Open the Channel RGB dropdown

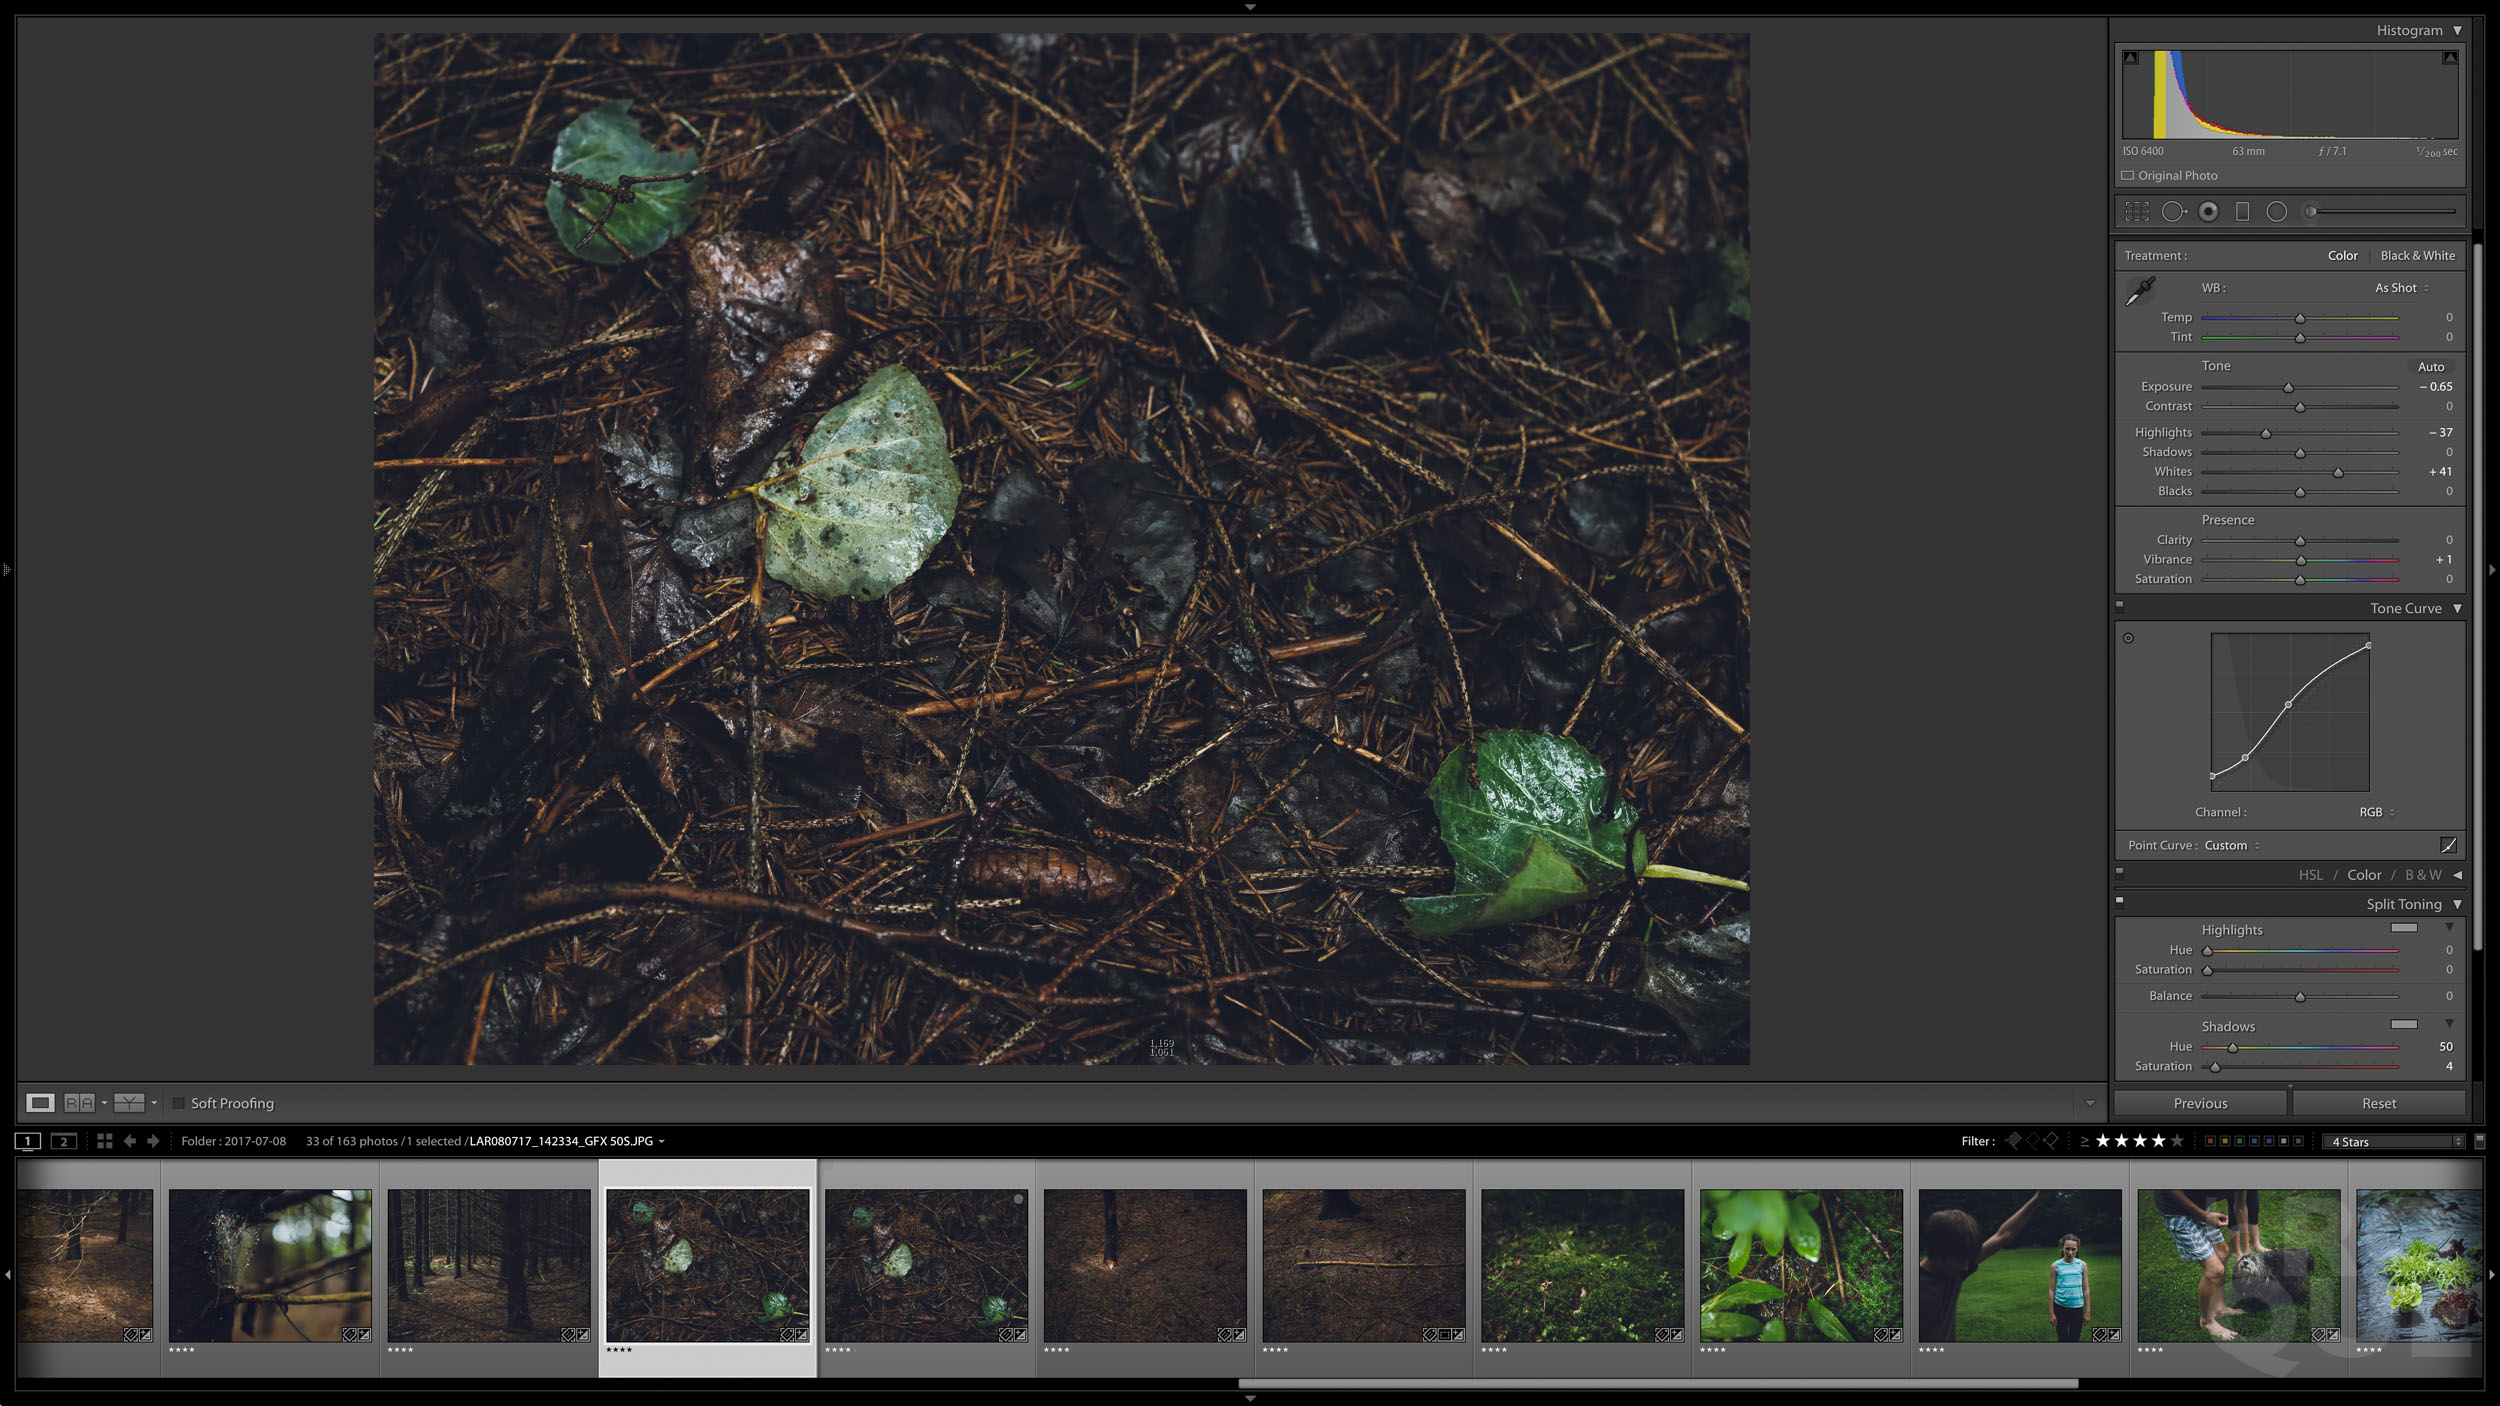point(2377,812)
